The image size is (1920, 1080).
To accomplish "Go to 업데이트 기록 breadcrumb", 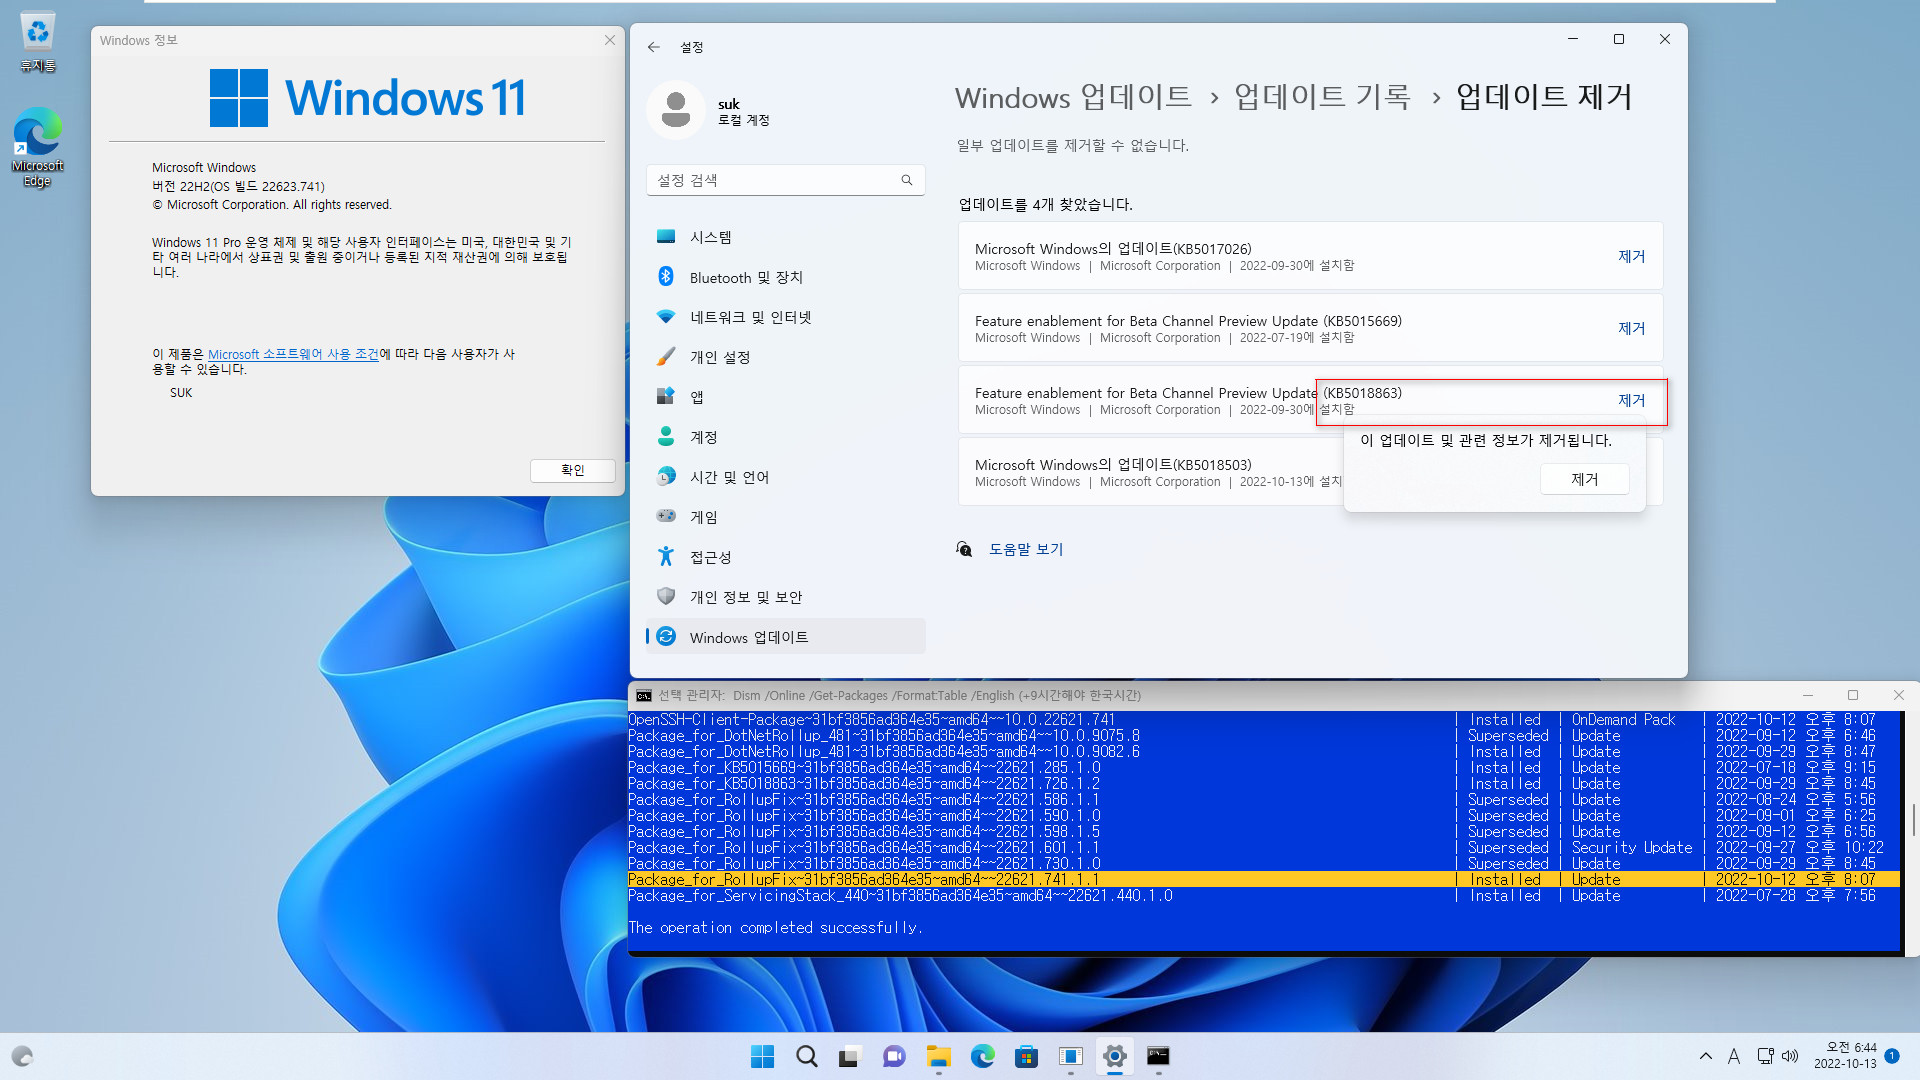I will pos(1322,97).
